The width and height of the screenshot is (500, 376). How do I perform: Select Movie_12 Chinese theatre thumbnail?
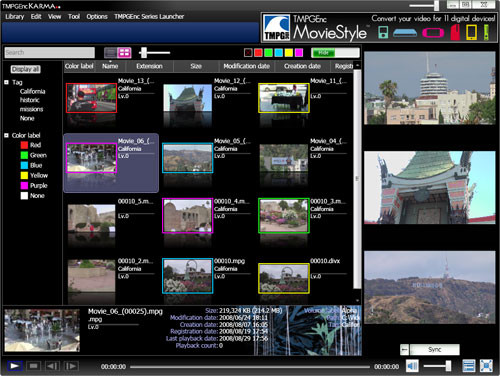(188, 98)
